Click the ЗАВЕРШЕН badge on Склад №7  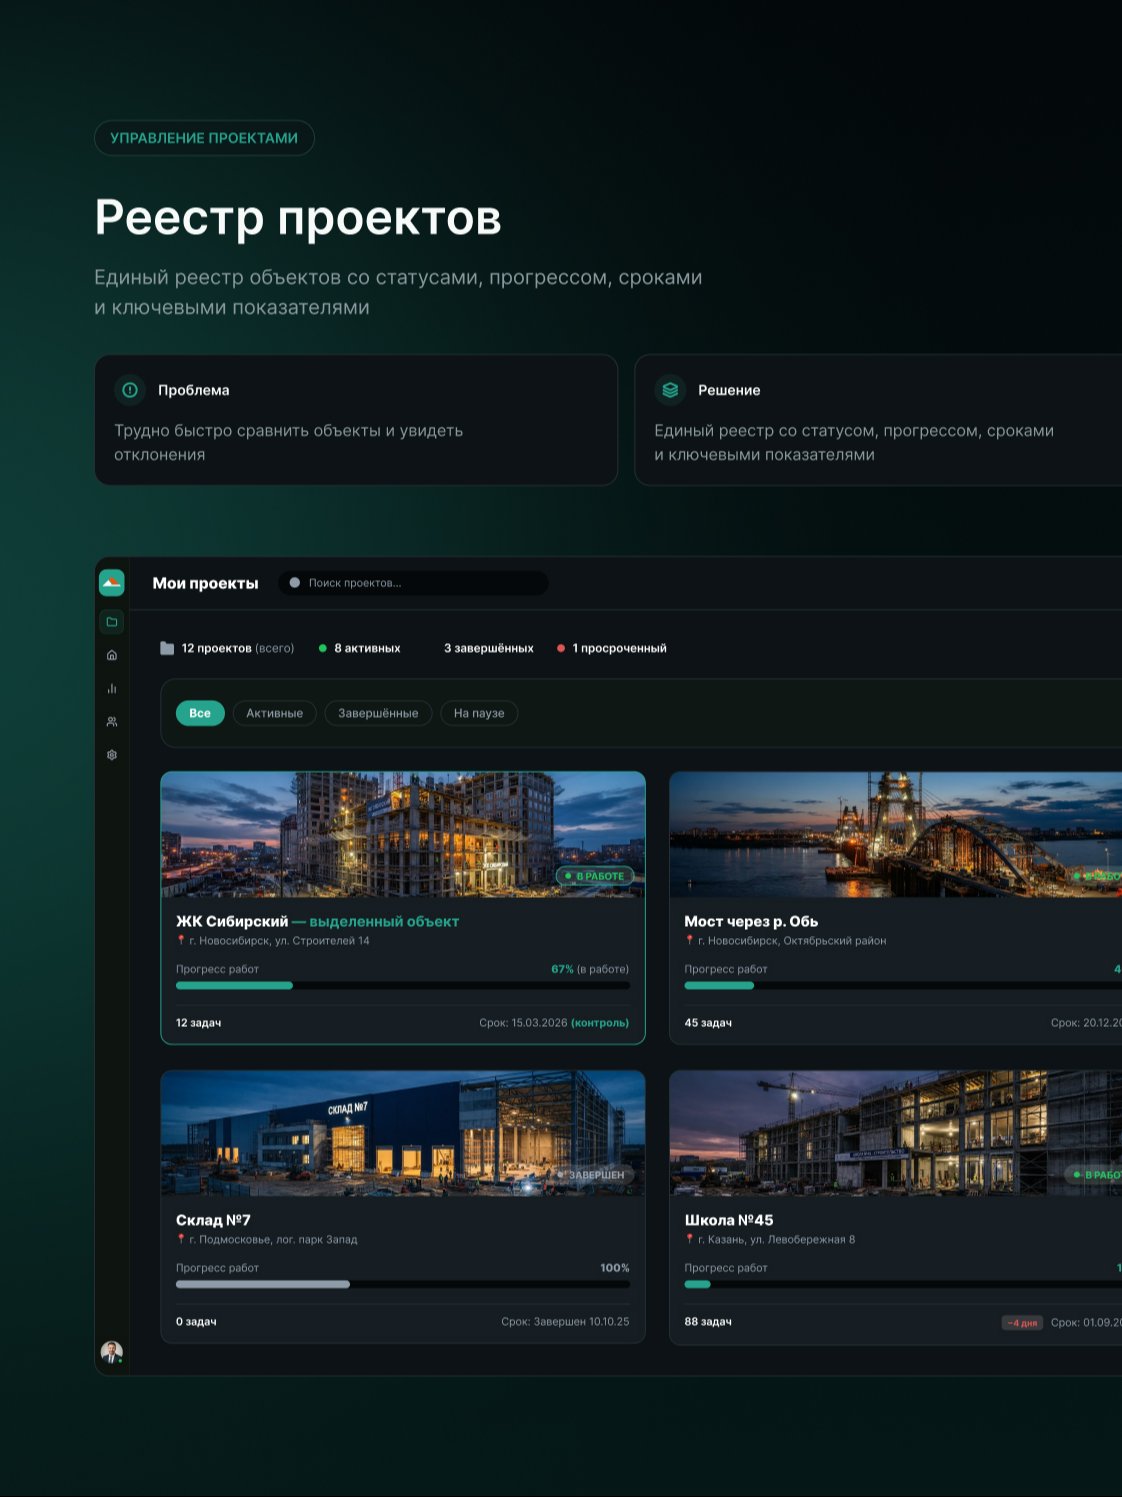(x=592, y=1175)
